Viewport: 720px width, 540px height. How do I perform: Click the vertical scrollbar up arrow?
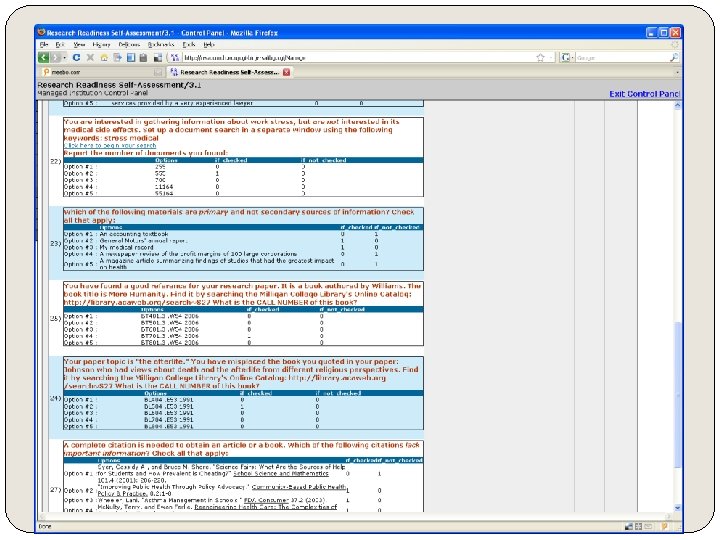point(677,105)
